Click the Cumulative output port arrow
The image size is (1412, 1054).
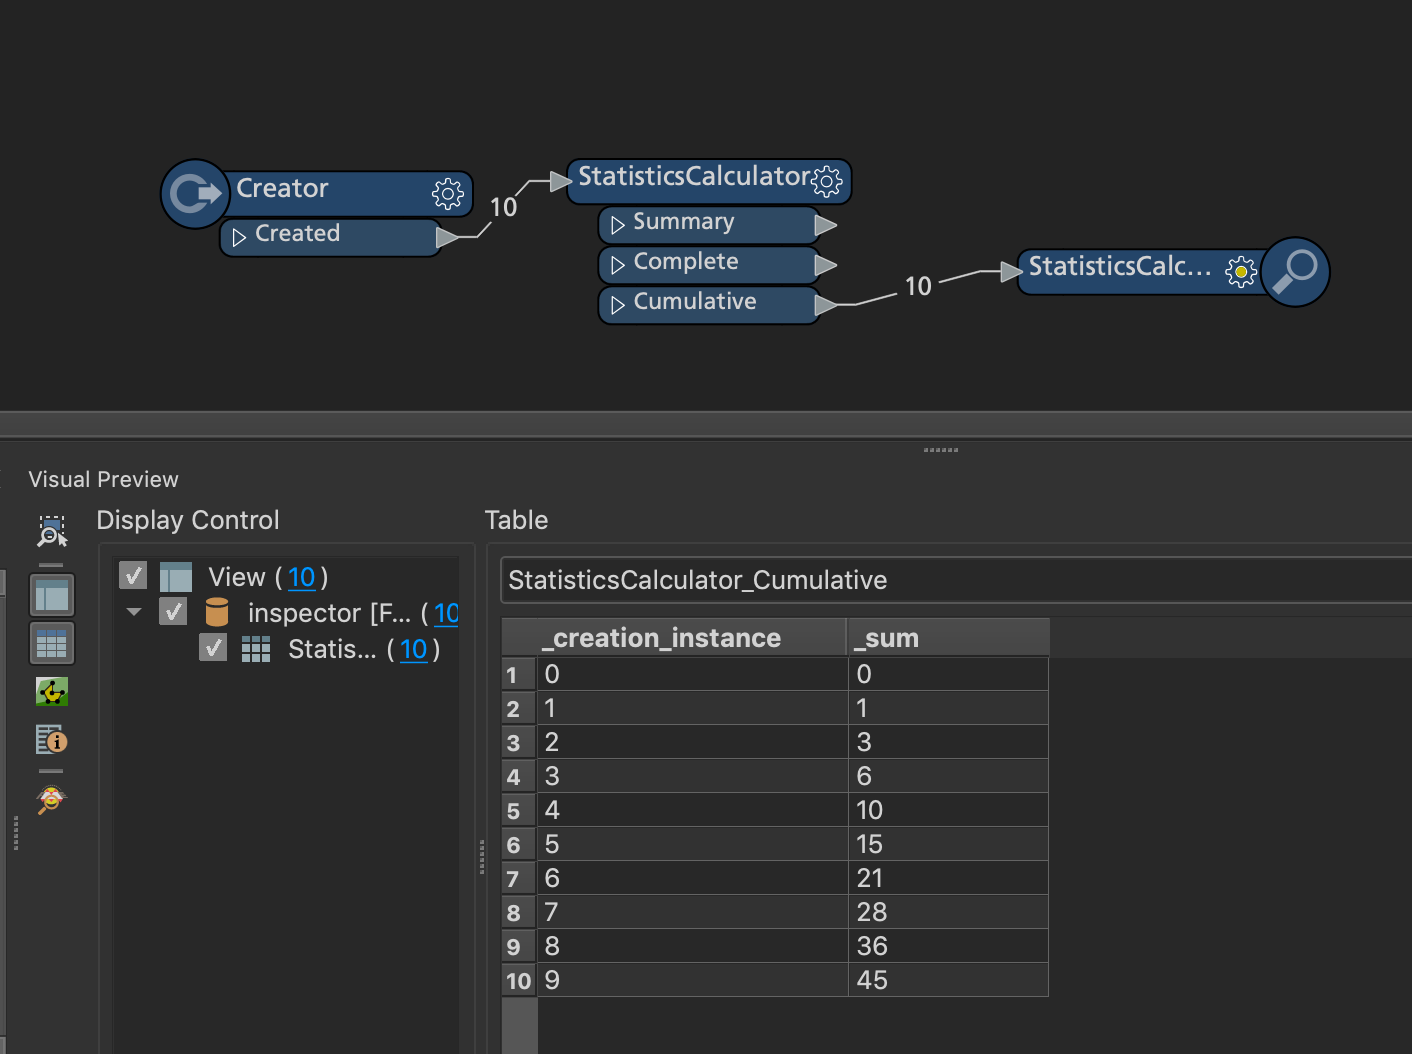825,304
